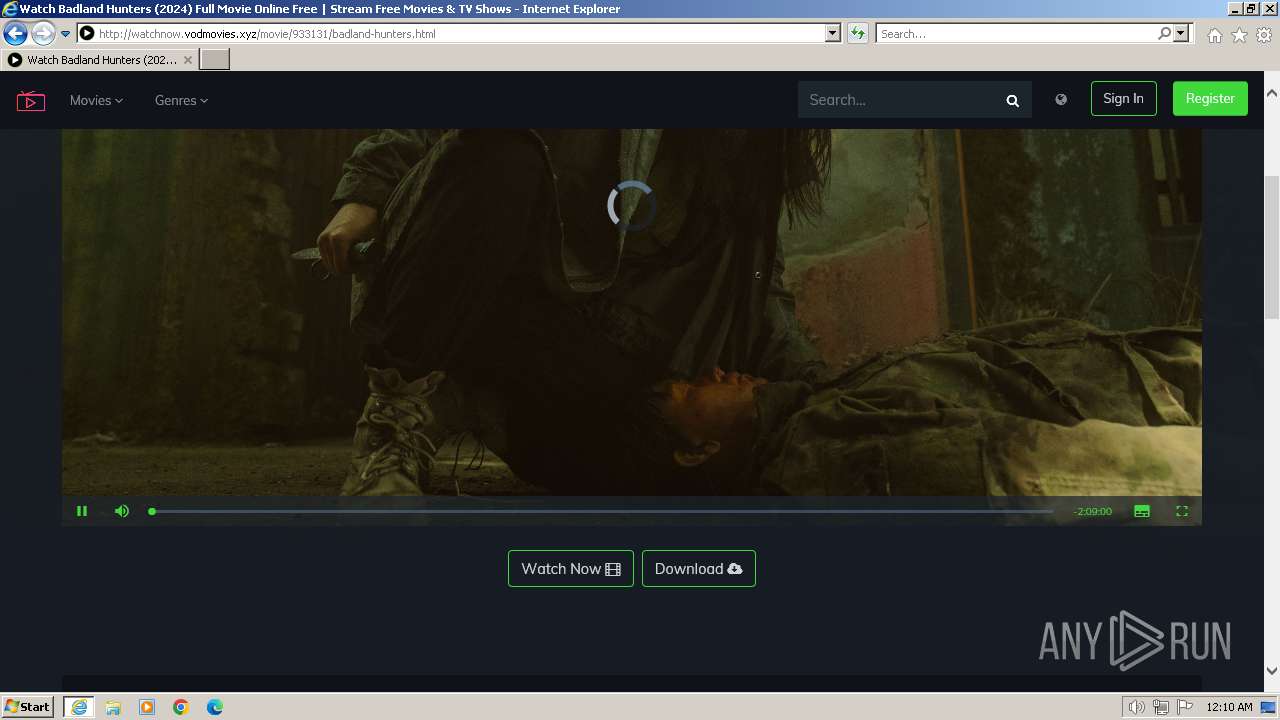Image resolution: width=1280 pixels, height=720 pixels.
Task: Open the Movies dropdown menu
Action: (x=96, y=100)
